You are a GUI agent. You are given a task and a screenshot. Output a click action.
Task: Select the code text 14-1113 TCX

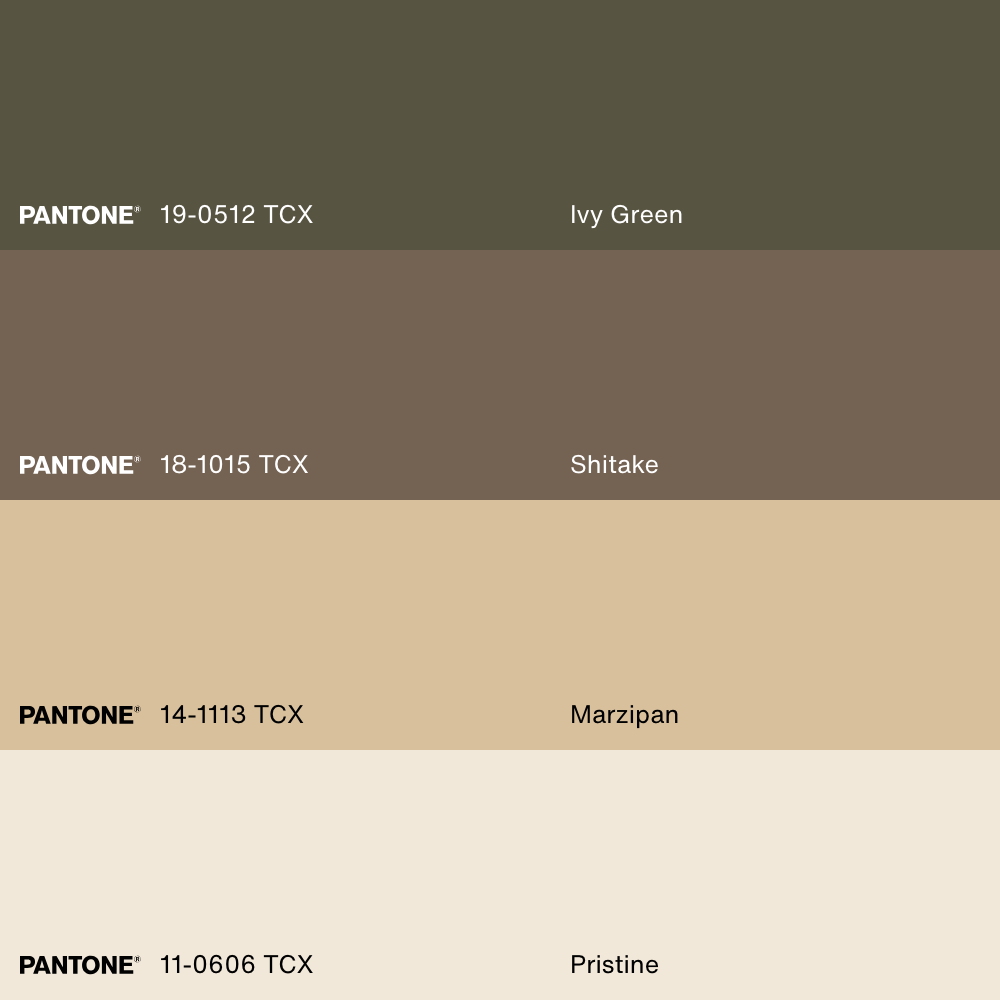pos(232,715)
